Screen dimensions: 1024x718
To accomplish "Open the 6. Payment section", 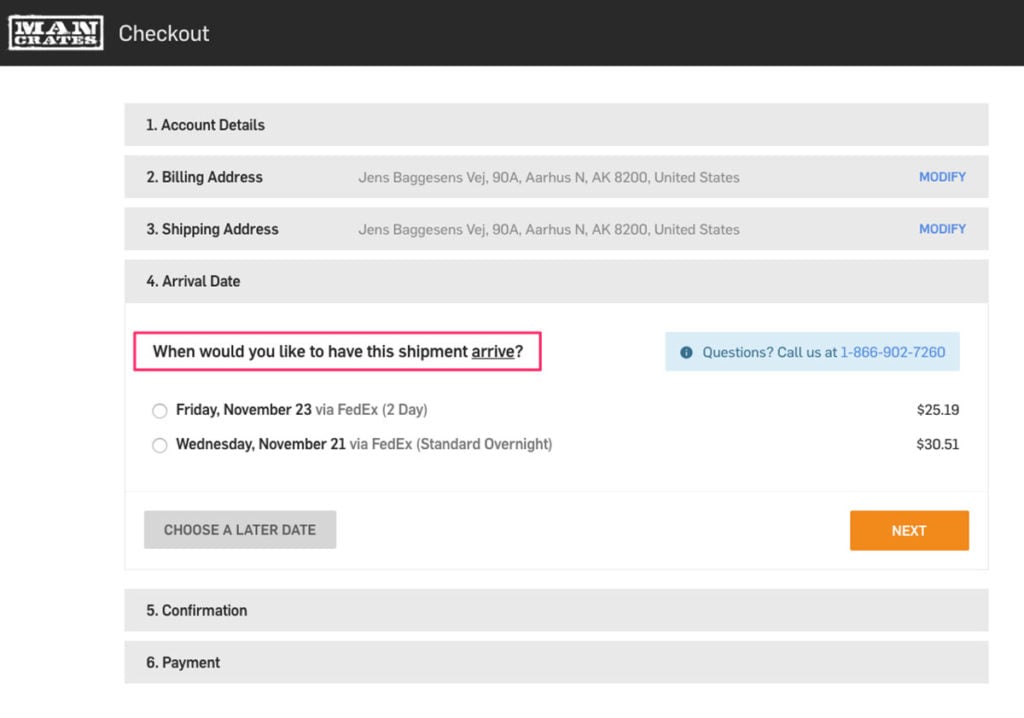I will click(556, 662).
